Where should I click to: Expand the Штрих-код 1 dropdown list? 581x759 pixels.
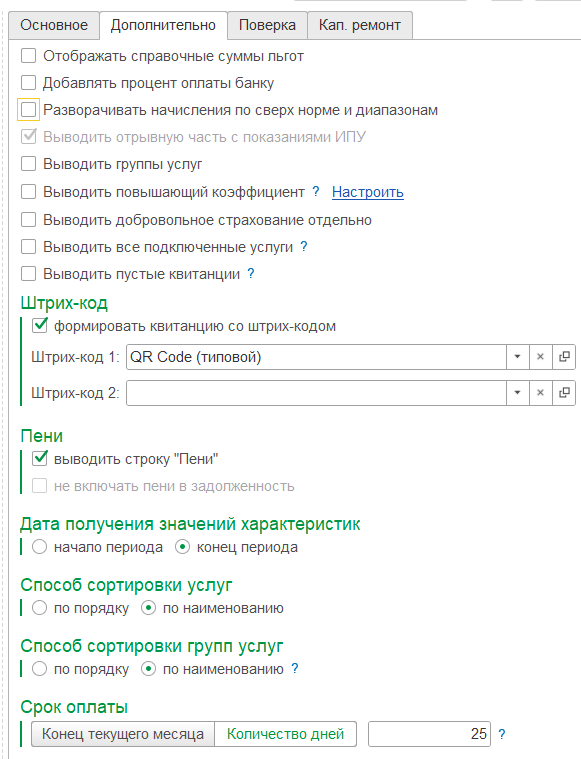click(x=518, y=357)
